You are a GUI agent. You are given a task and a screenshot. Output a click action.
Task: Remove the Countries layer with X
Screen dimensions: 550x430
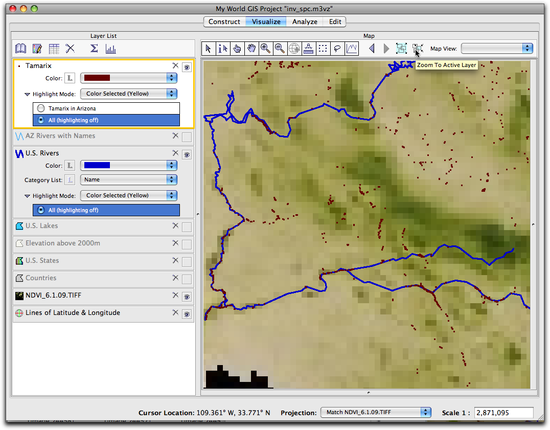point(175,278)
